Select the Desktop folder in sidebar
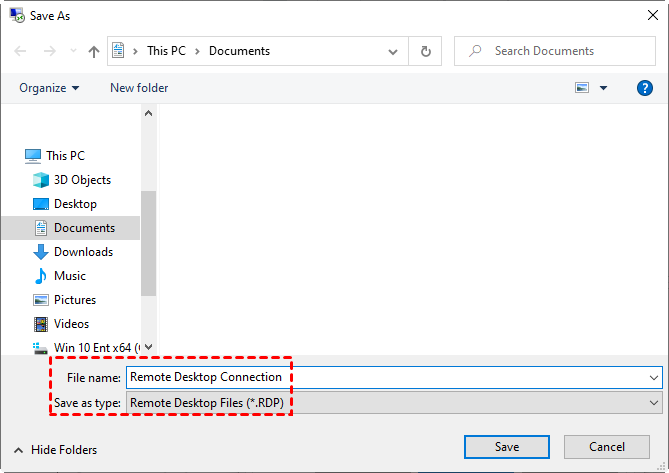This screenshot has height=473, width=669. click(x=75, y=204)
